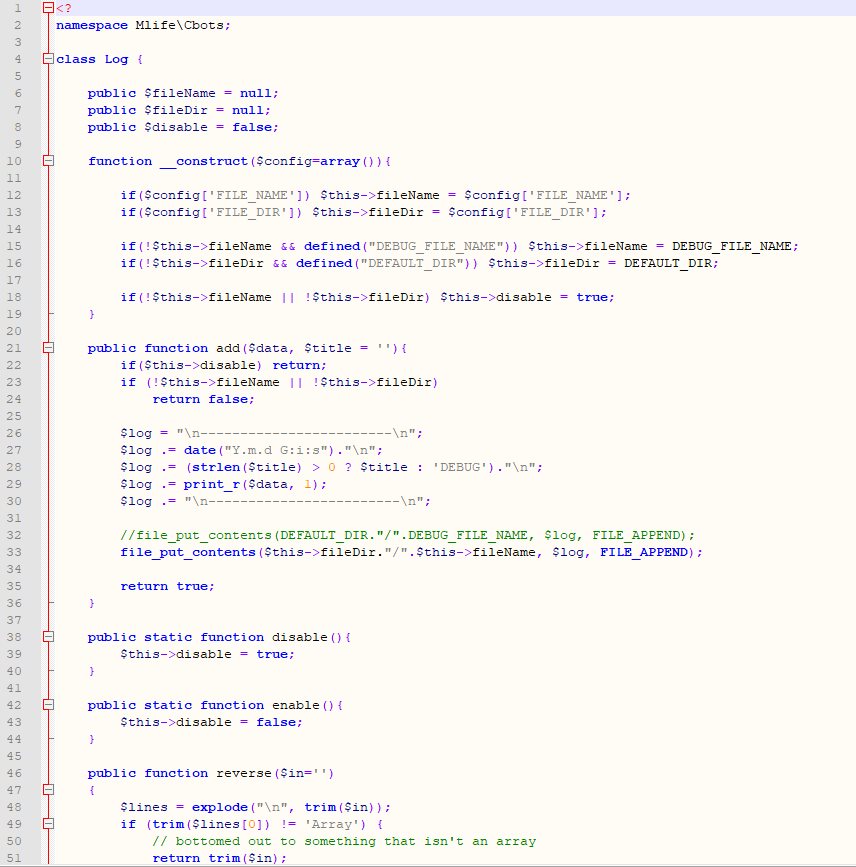Click line number 51 in the gutter
This screenshot has width=856, height=867.
click(x=14, y=858)
